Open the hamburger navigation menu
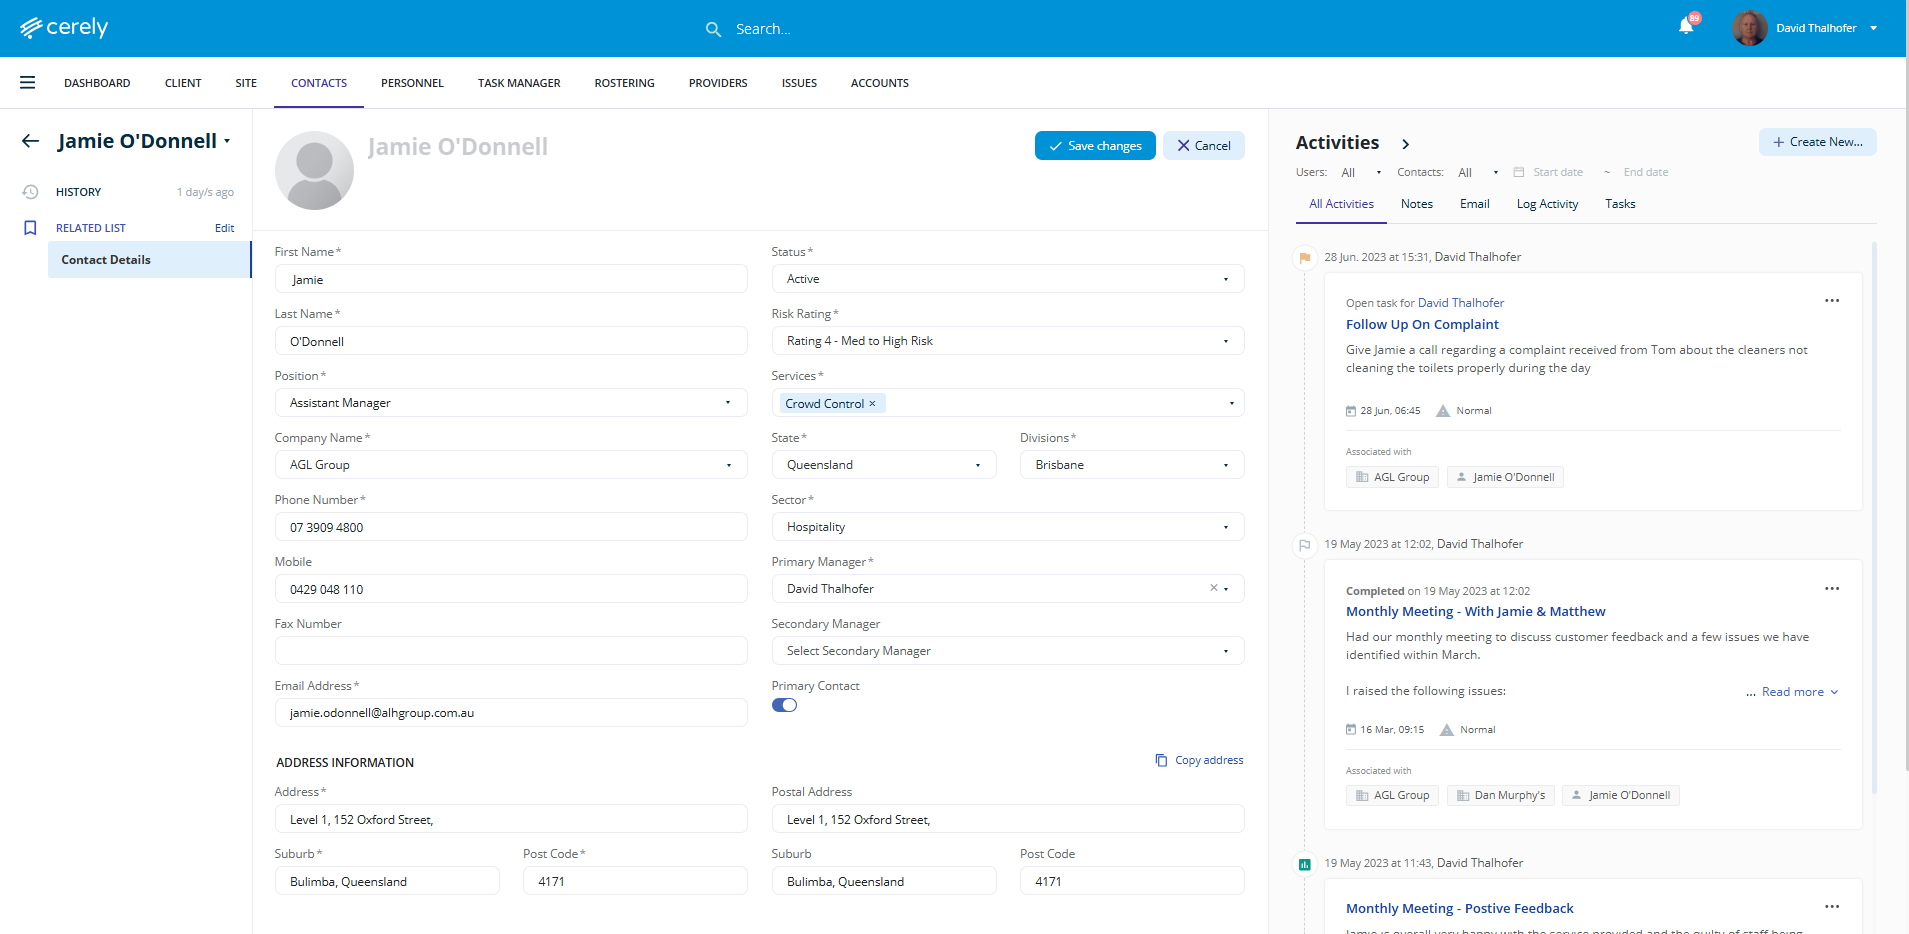The image size is (1909, 934). click(x=27, y=83)
